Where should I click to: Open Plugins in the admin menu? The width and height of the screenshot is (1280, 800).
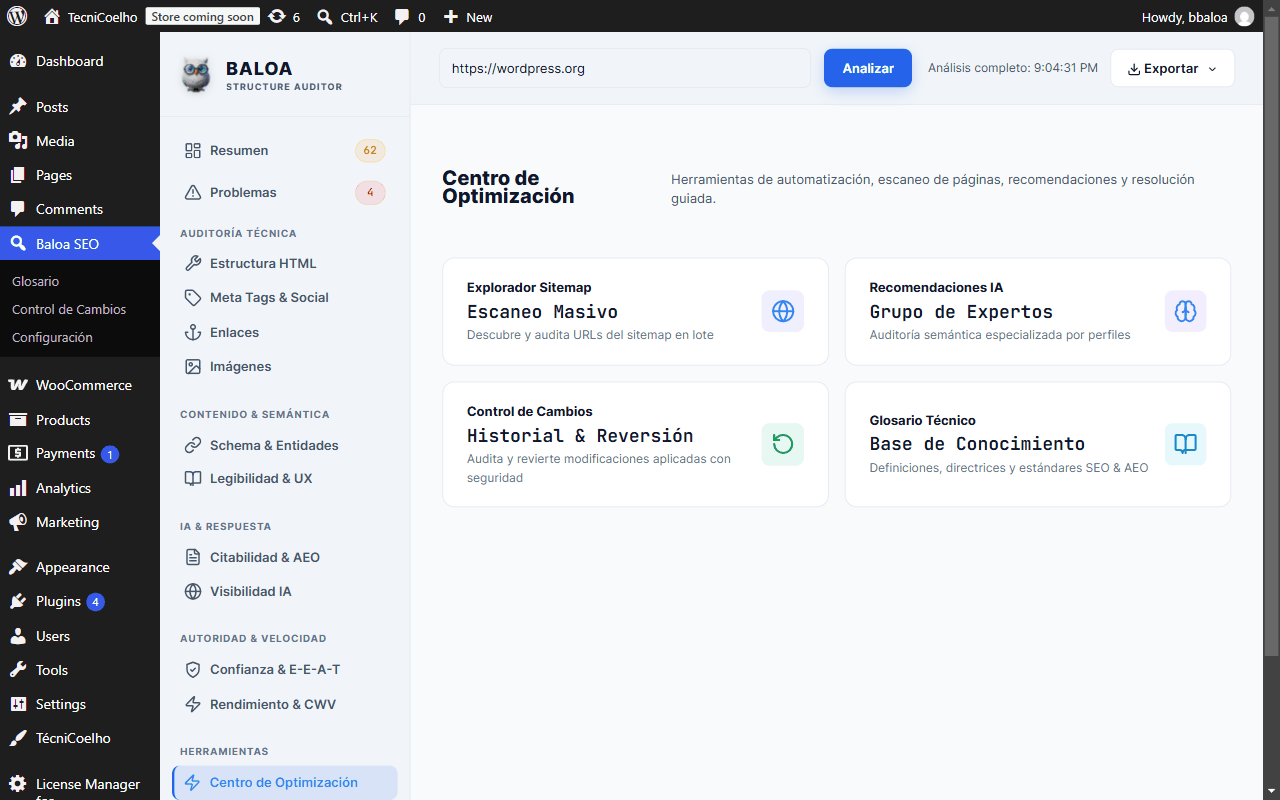pos(80,601)
